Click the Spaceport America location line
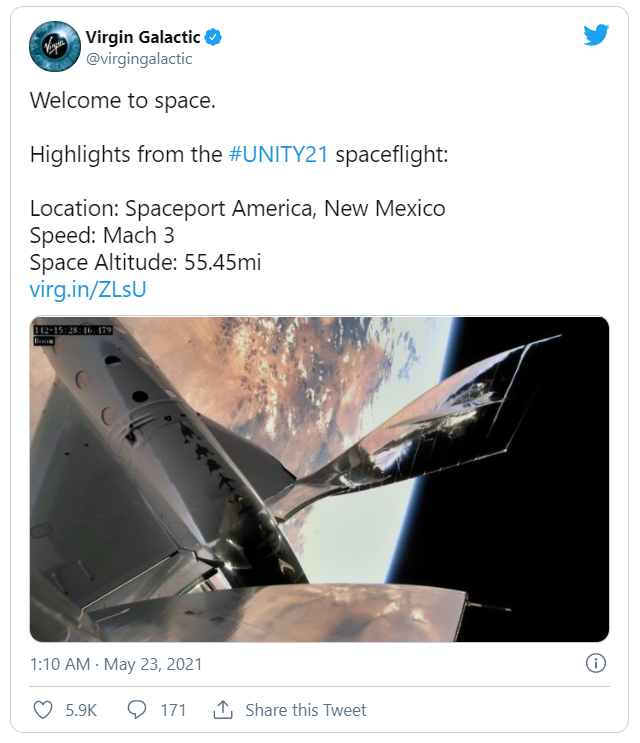This screenshot has height=743, width=640. [x=237, y=209]
